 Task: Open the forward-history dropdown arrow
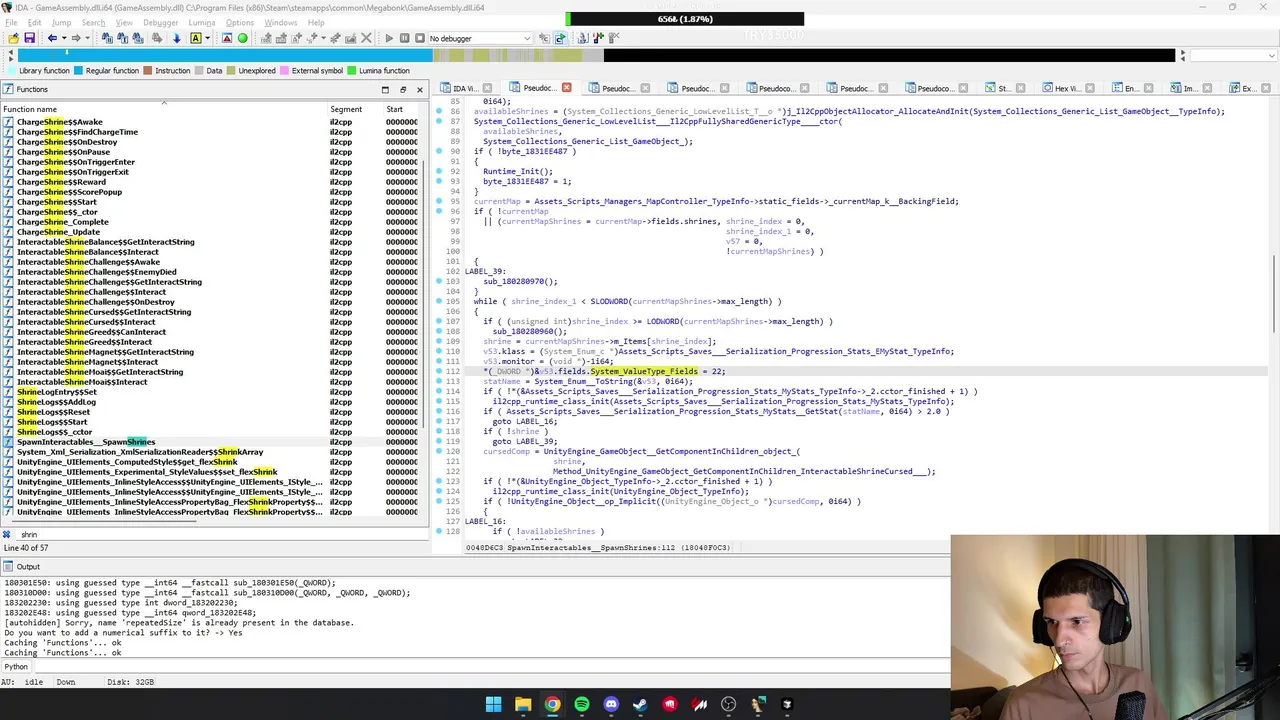tap(88, 38)
